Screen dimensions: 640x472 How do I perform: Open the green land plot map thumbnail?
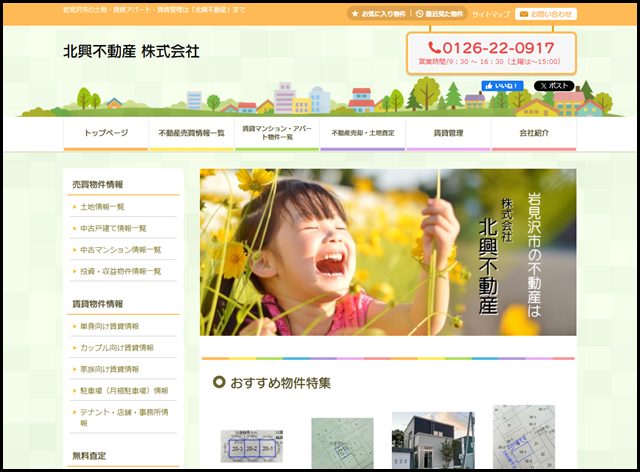coord(342,443)
